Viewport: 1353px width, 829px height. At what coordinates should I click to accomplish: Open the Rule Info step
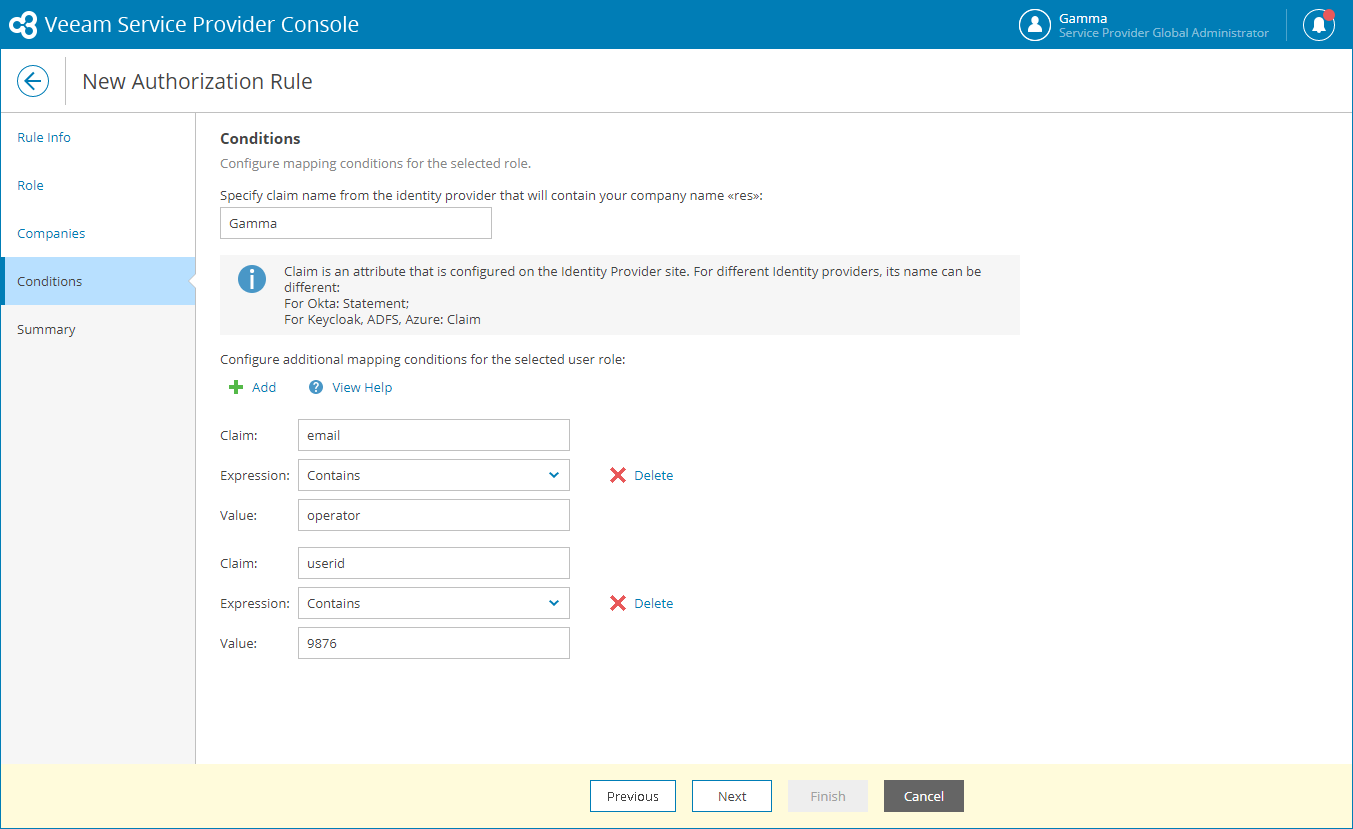pyautogui.click(x=44, y=137)
